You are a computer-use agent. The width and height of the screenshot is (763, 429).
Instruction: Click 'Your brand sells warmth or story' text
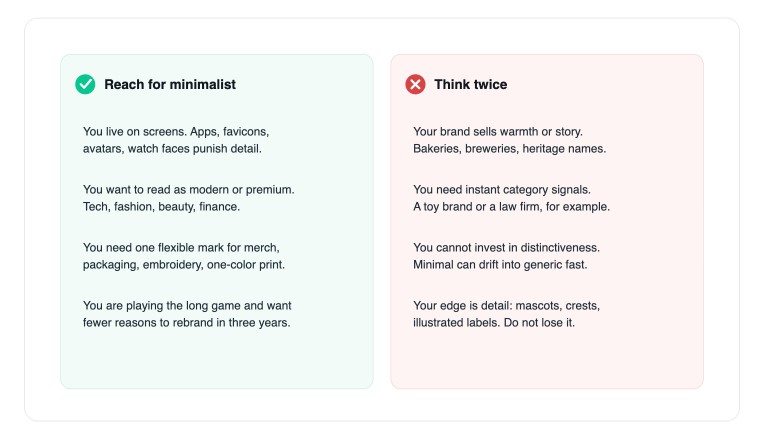498,131
